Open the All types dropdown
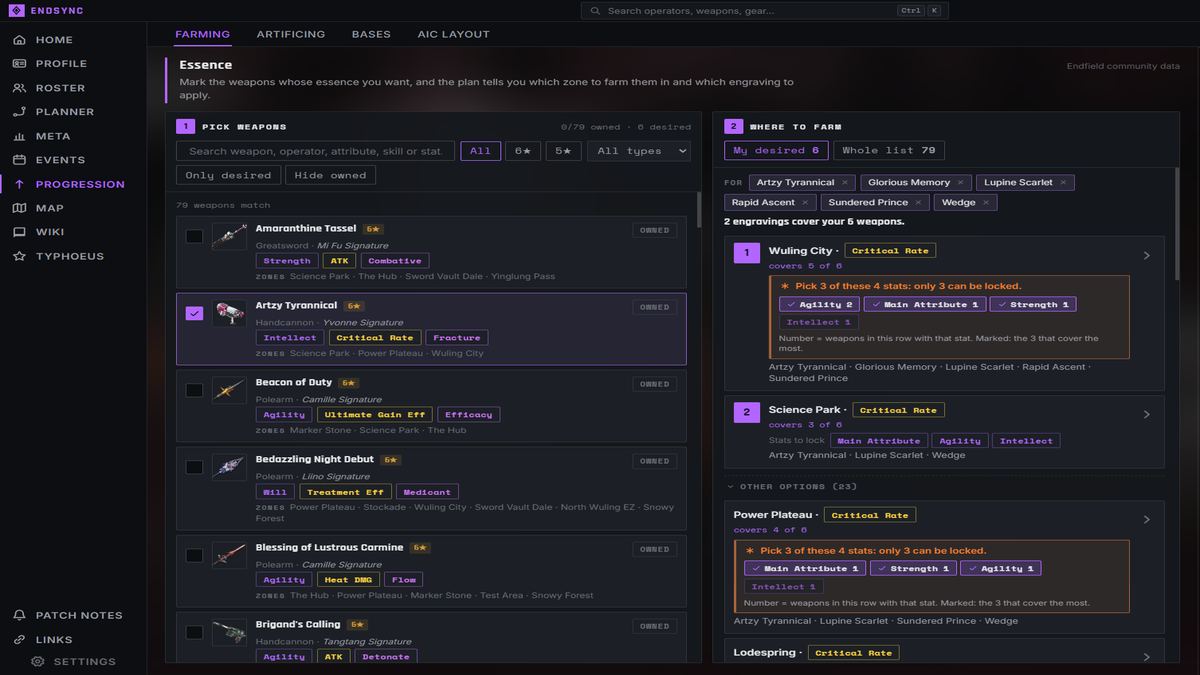 click(x=638, y=151)
